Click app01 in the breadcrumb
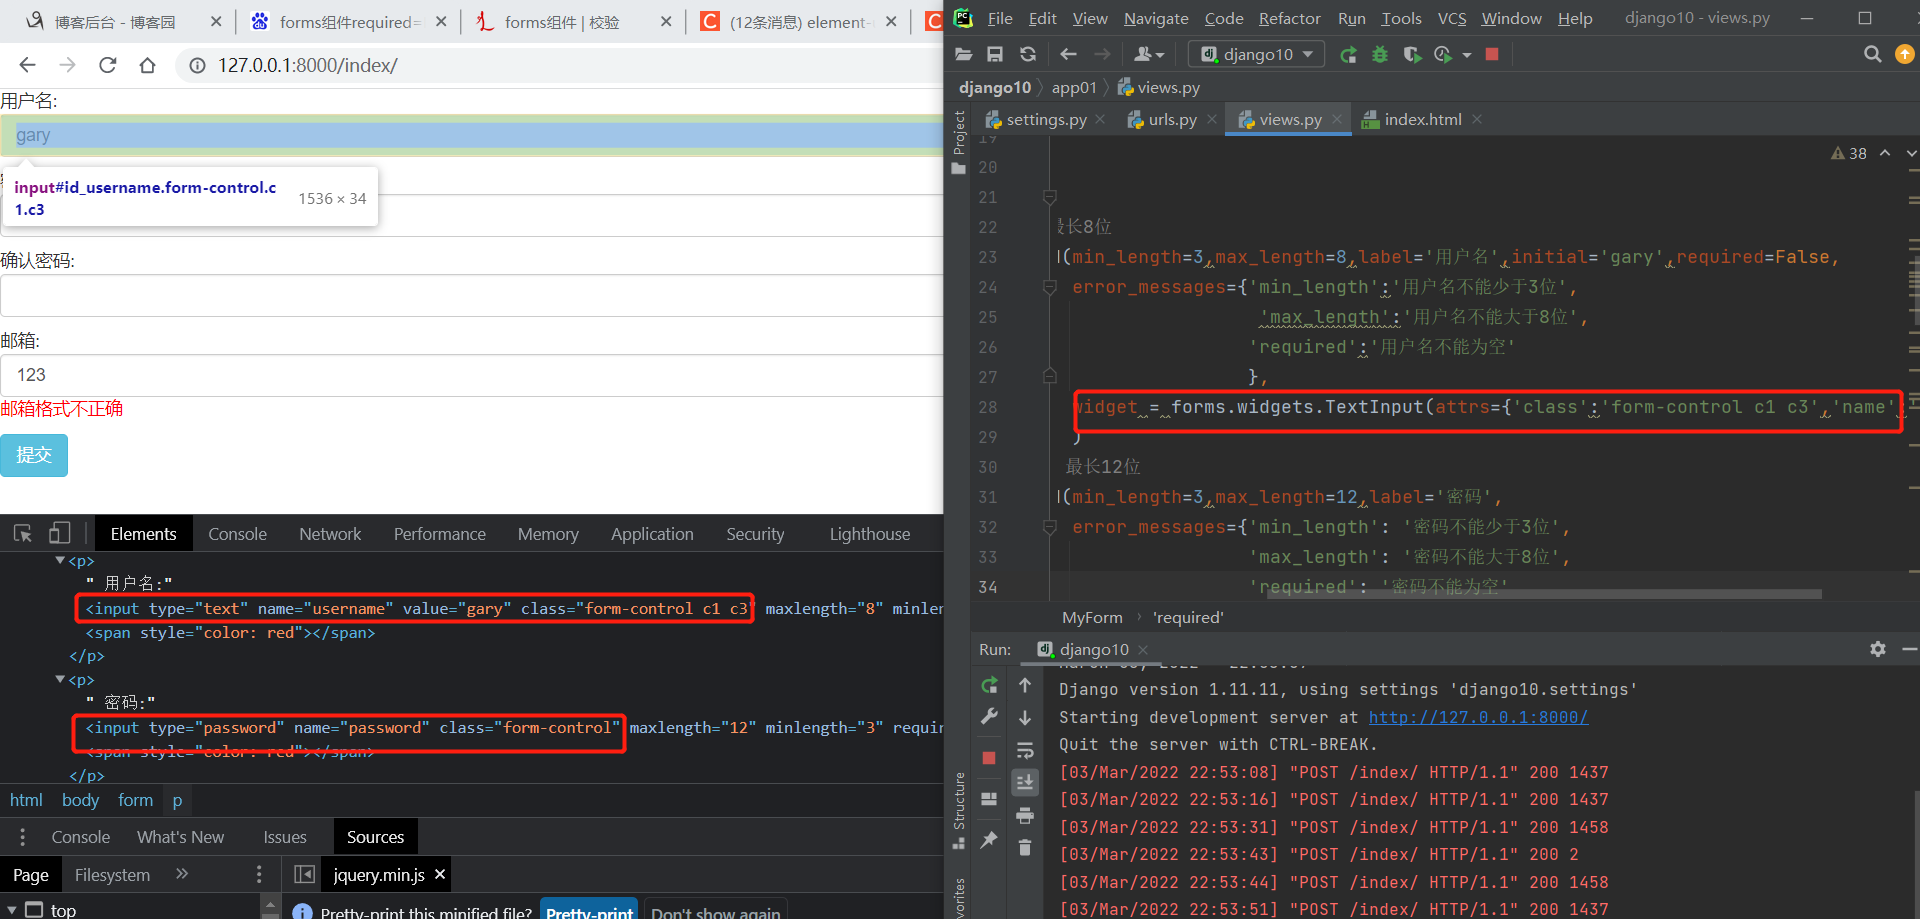This screenshot has width=1920, height=919. coord(1074,87)
